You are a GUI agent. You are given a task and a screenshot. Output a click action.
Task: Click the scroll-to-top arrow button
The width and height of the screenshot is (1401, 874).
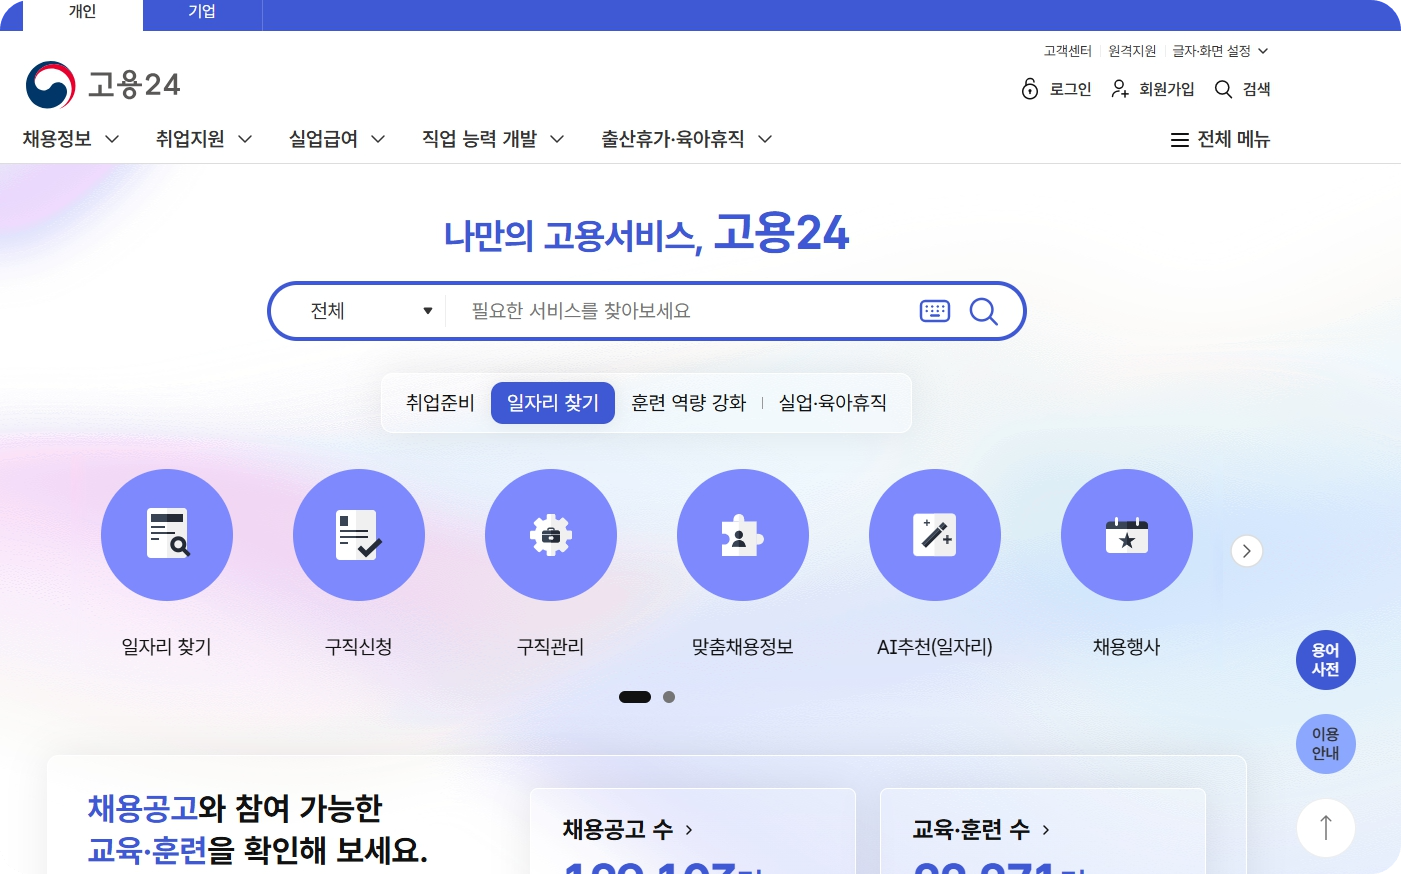[x=1326, y=827]
